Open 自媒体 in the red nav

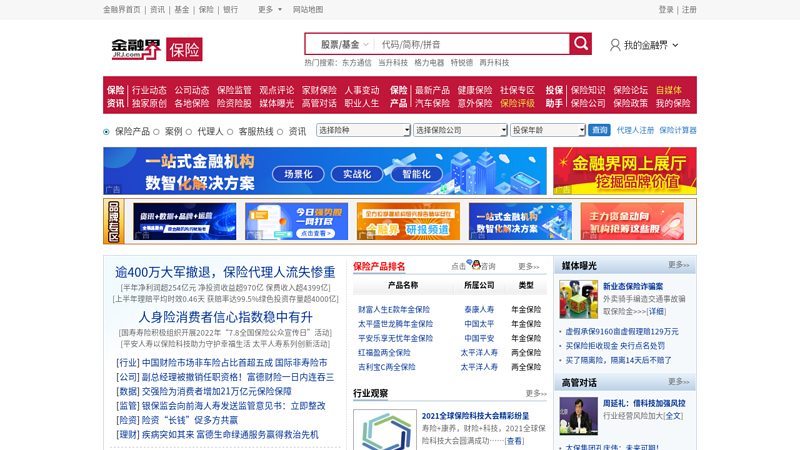669,90
